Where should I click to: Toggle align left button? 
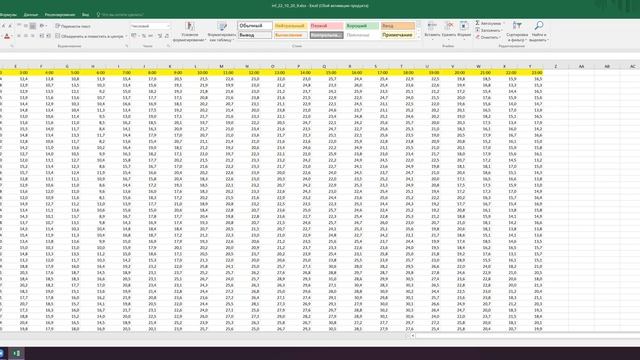pos(19,36)
